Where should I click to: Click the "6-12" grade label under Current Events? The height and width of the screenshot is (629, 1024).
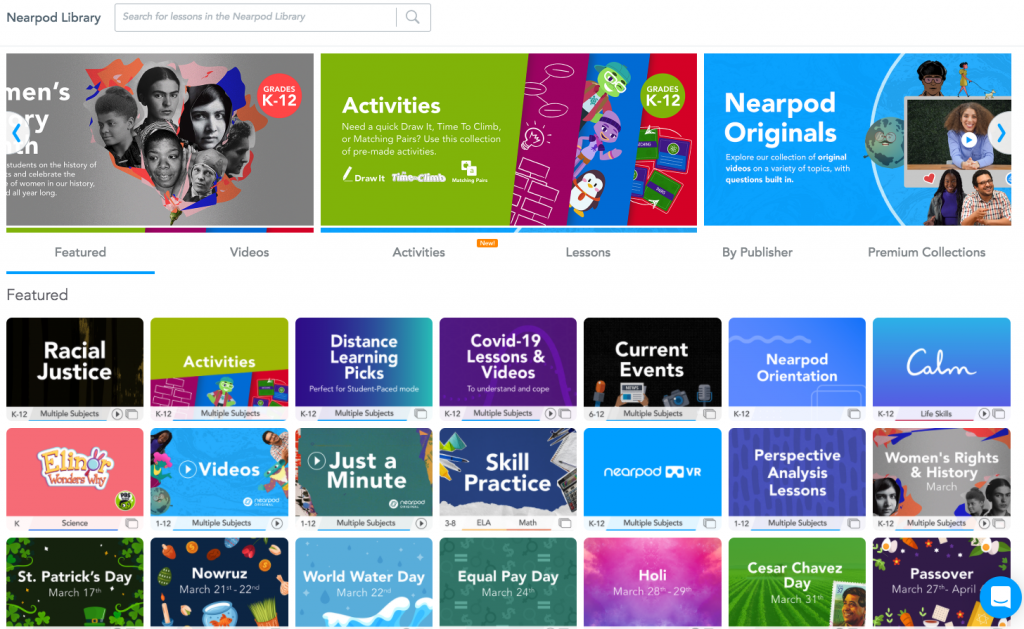(596, 413)
